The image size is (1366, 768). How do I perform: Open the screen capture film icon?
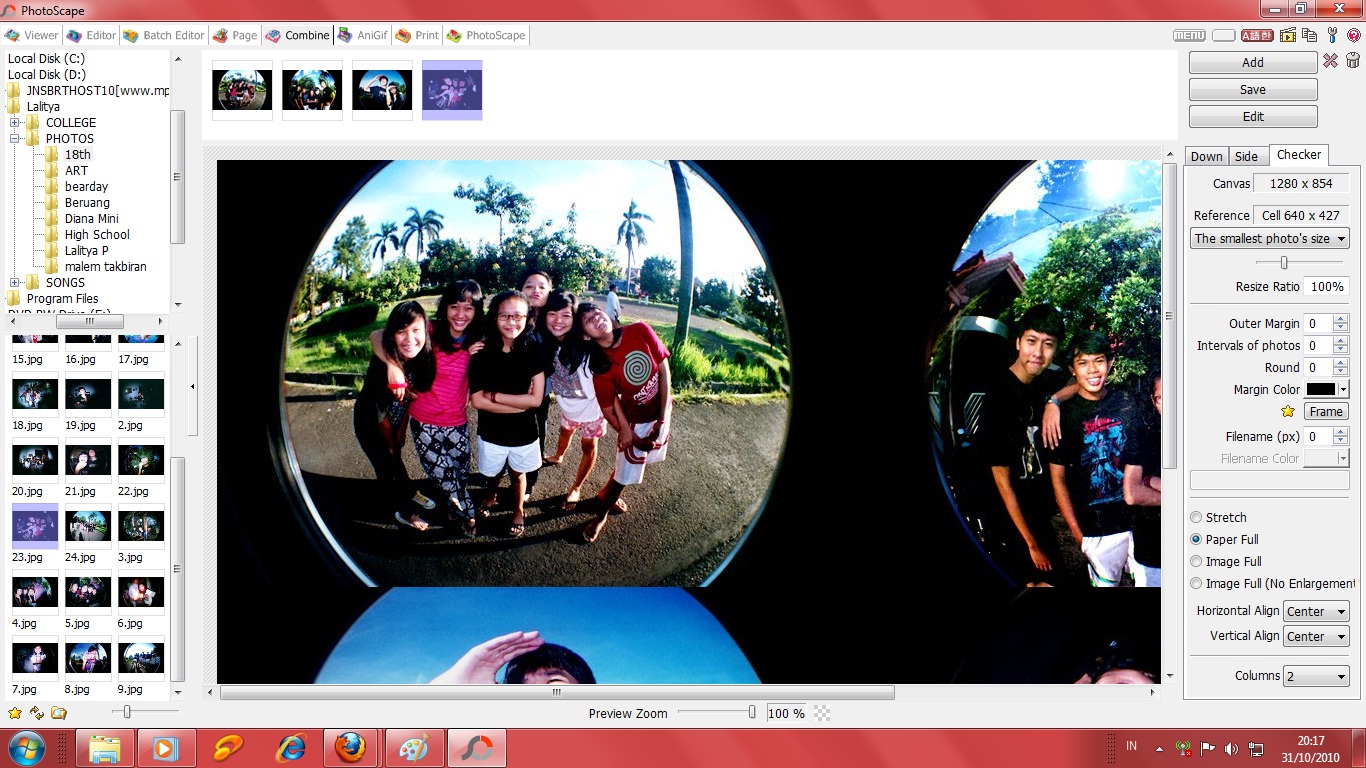point(1288,35)
